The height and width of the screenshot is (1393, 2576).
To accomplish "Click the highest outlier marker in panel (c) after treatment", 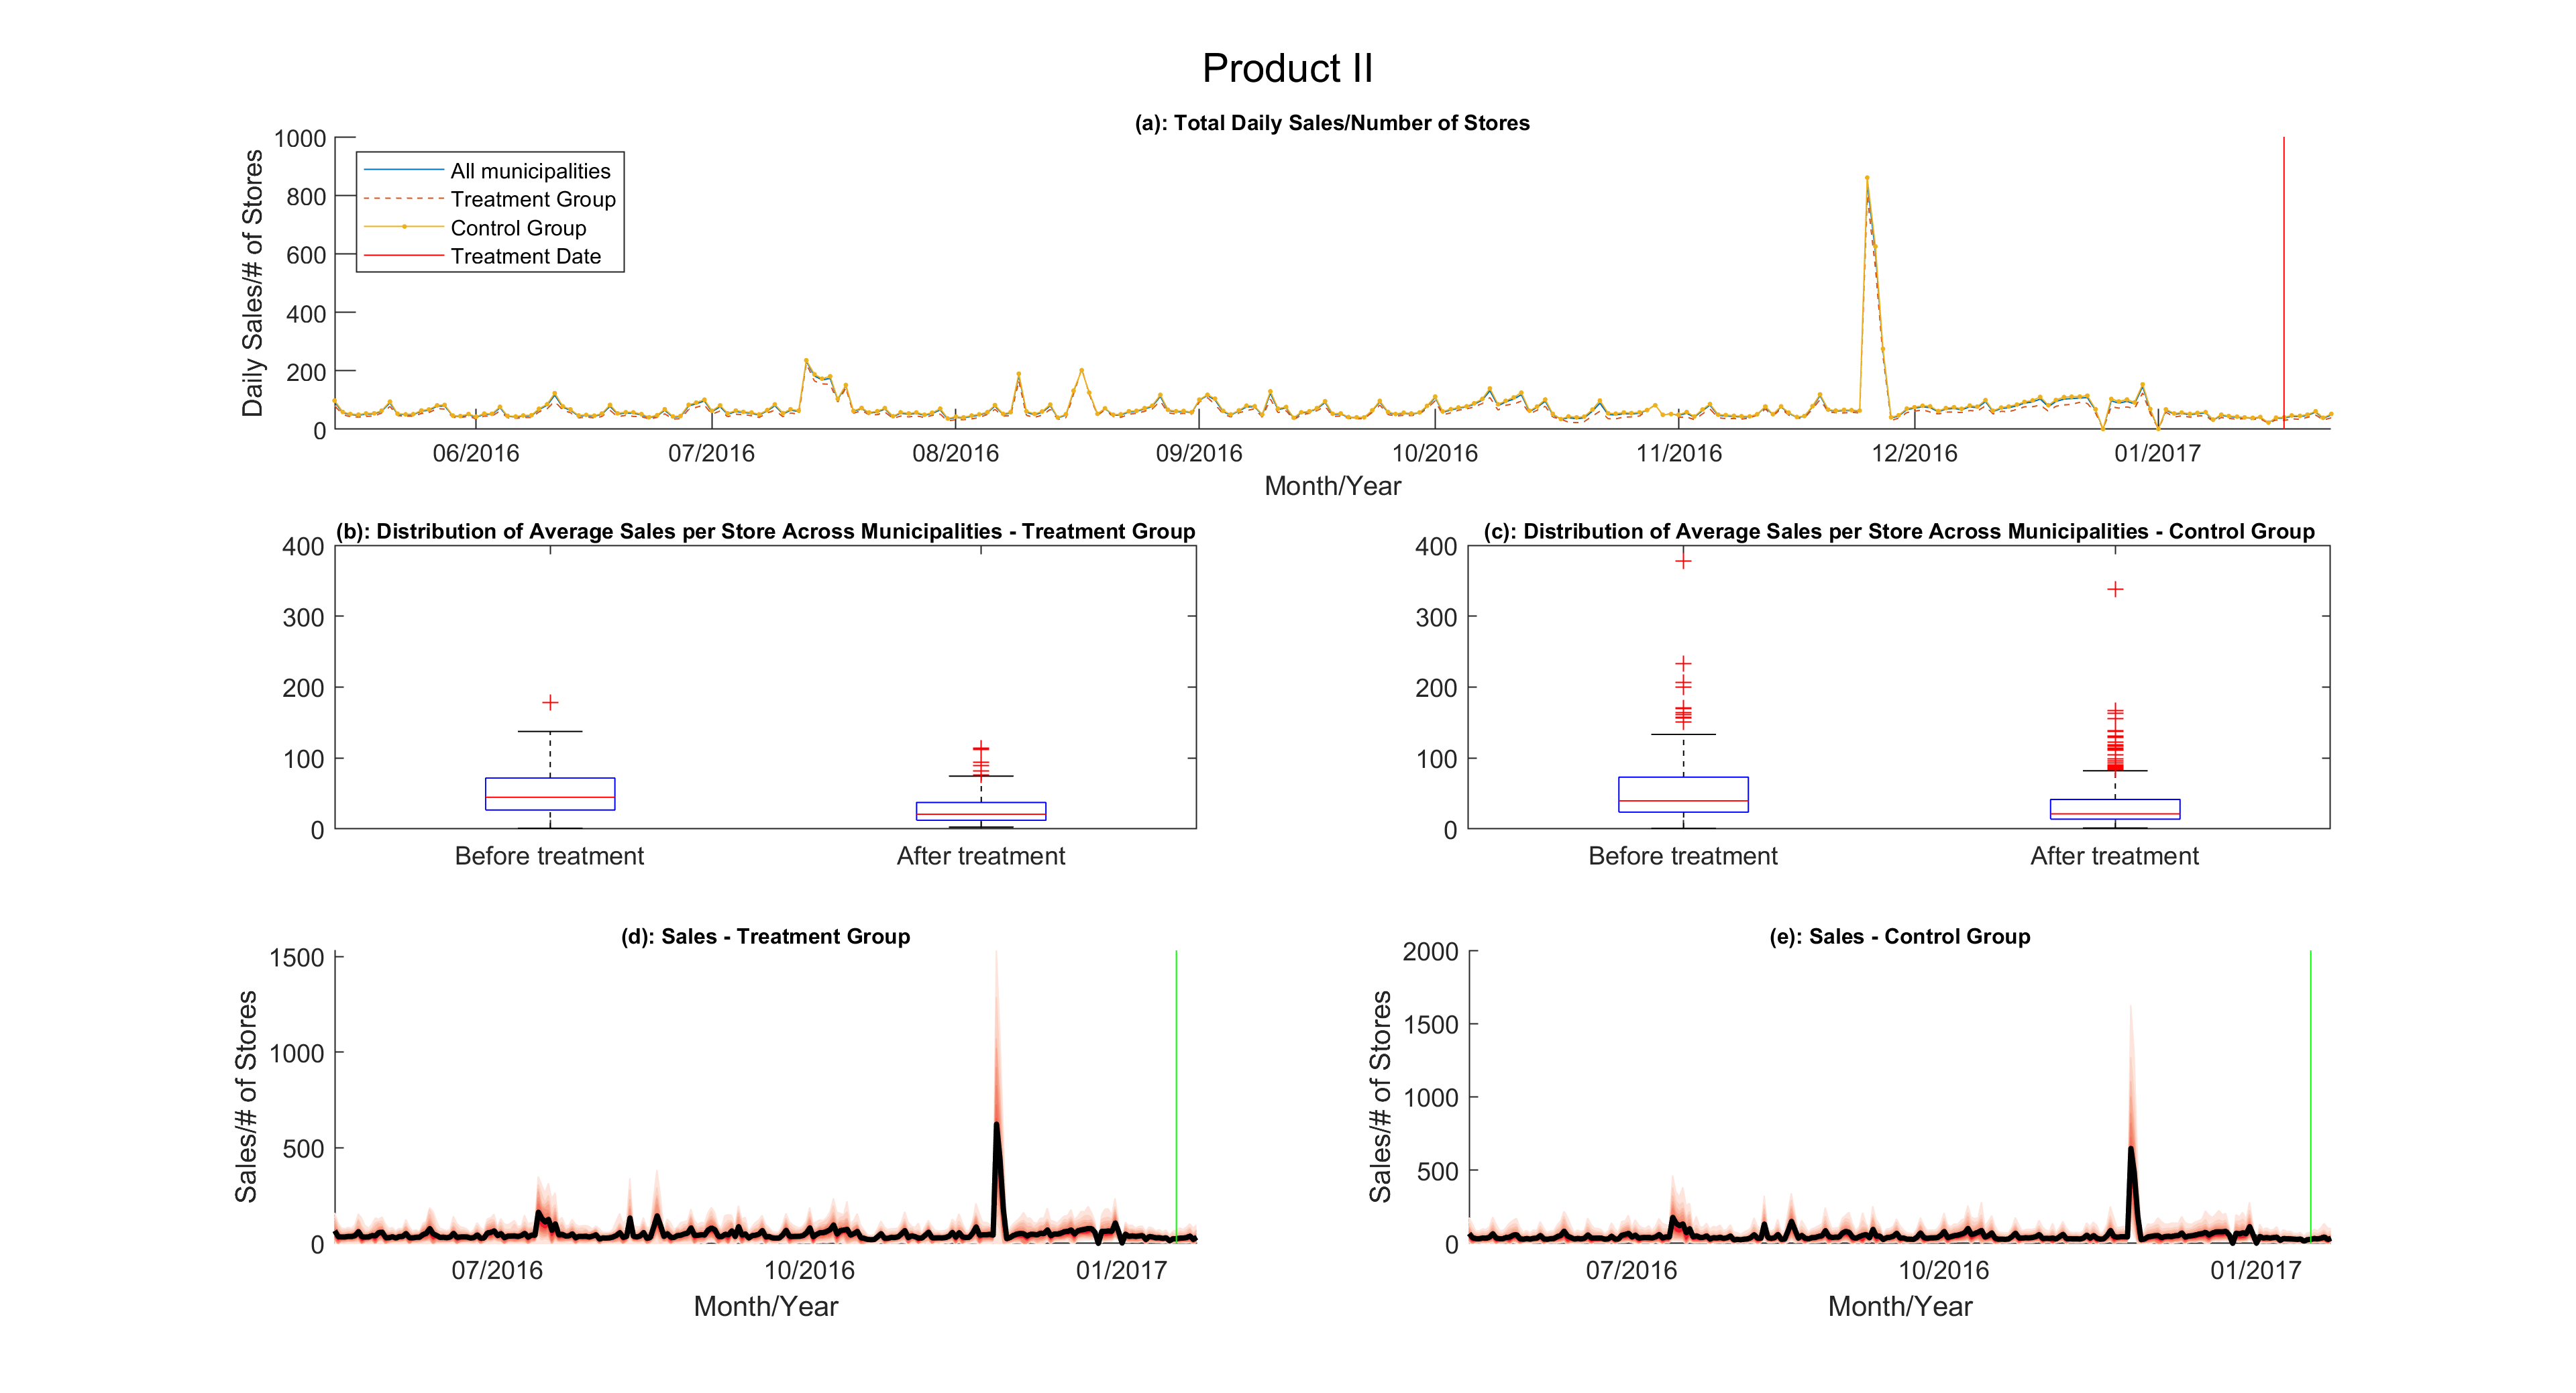I will pos(2115,589).
